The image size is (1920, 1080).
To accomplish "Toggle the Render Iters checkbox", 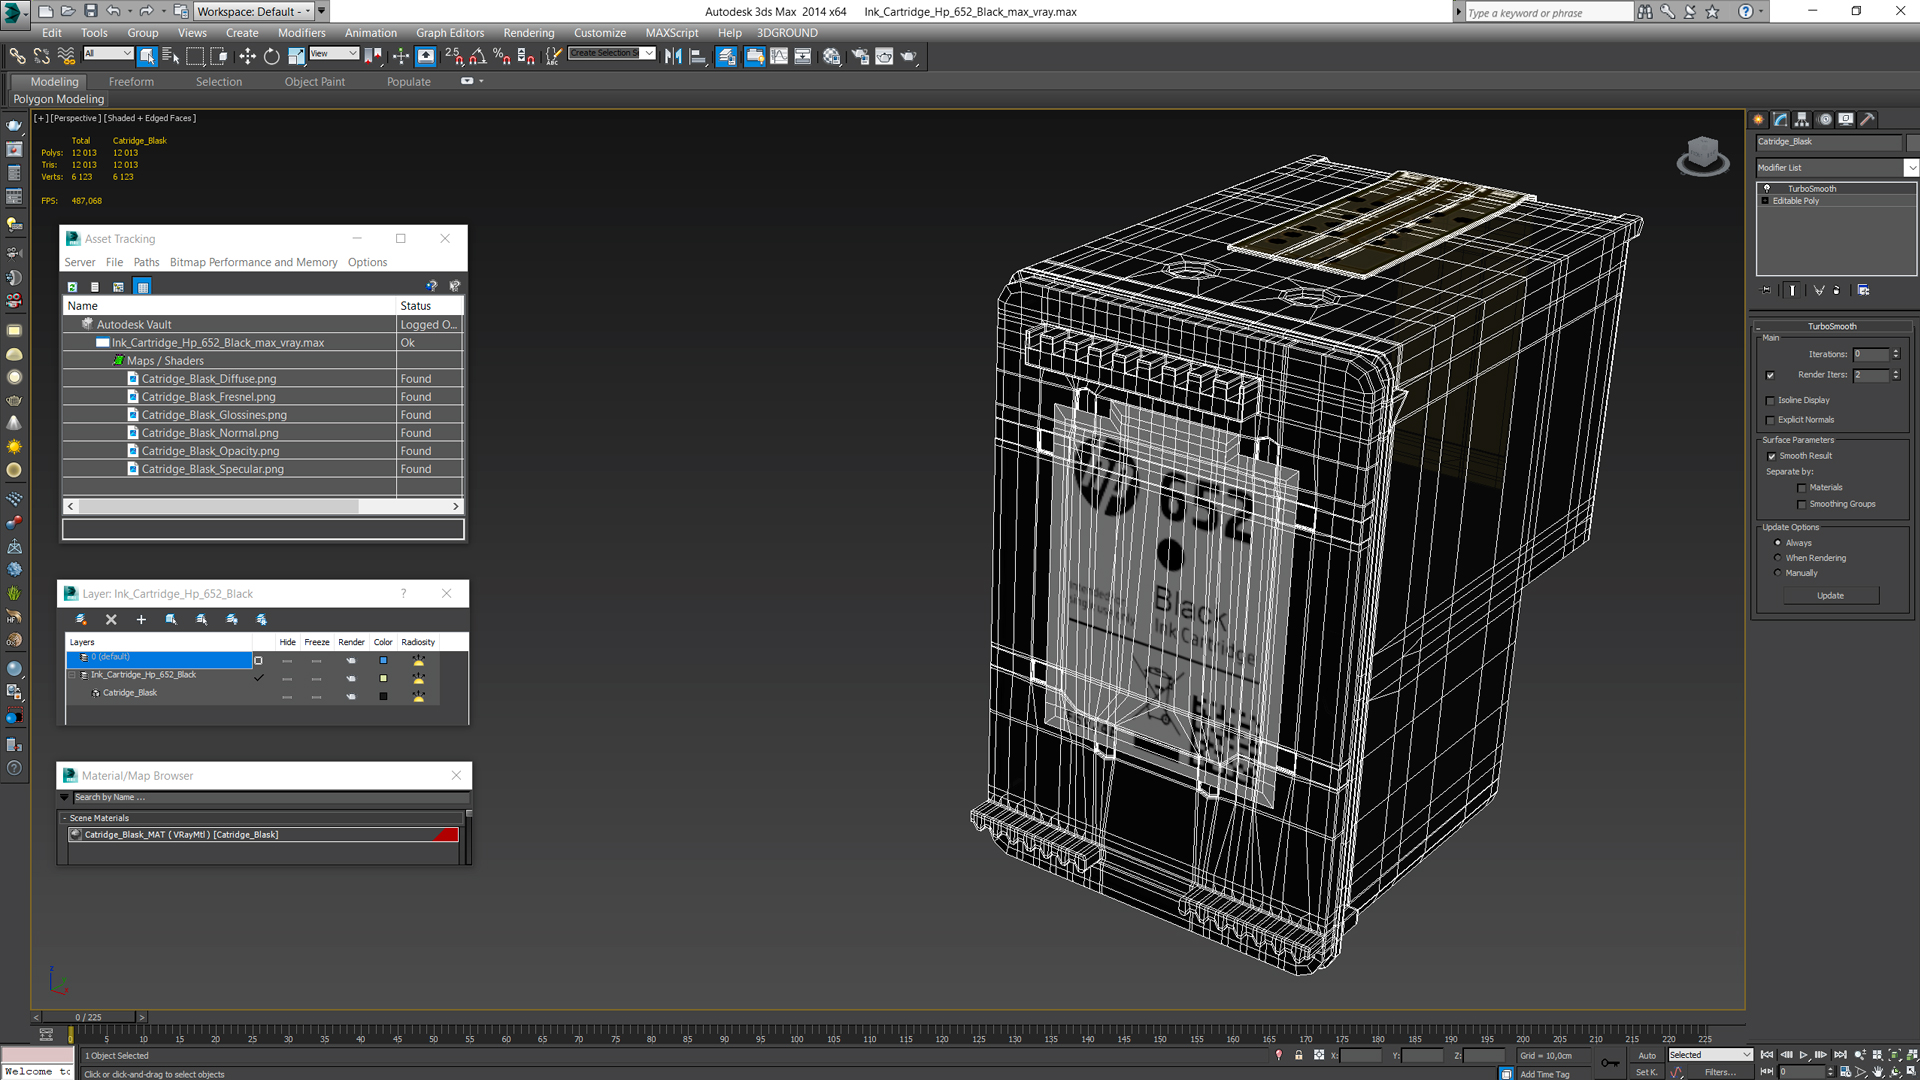I will [x=1770, y=375].
